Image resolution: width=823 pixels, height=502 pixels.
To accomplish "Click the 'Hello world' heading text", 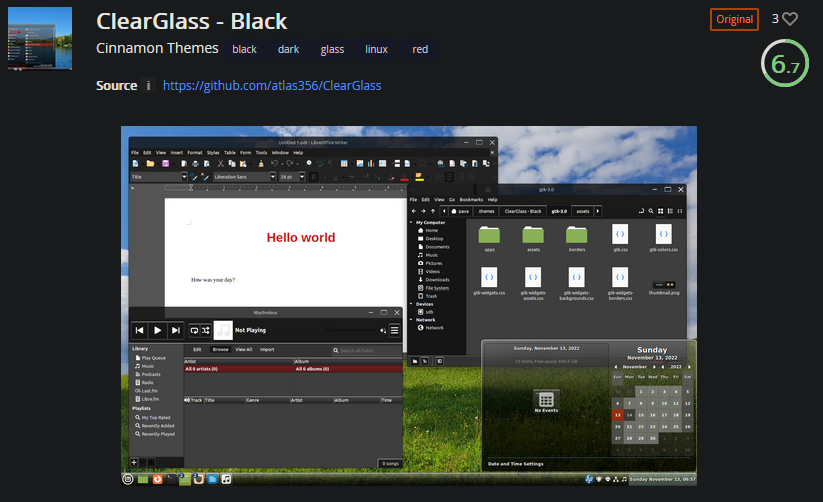I will 301,238.
